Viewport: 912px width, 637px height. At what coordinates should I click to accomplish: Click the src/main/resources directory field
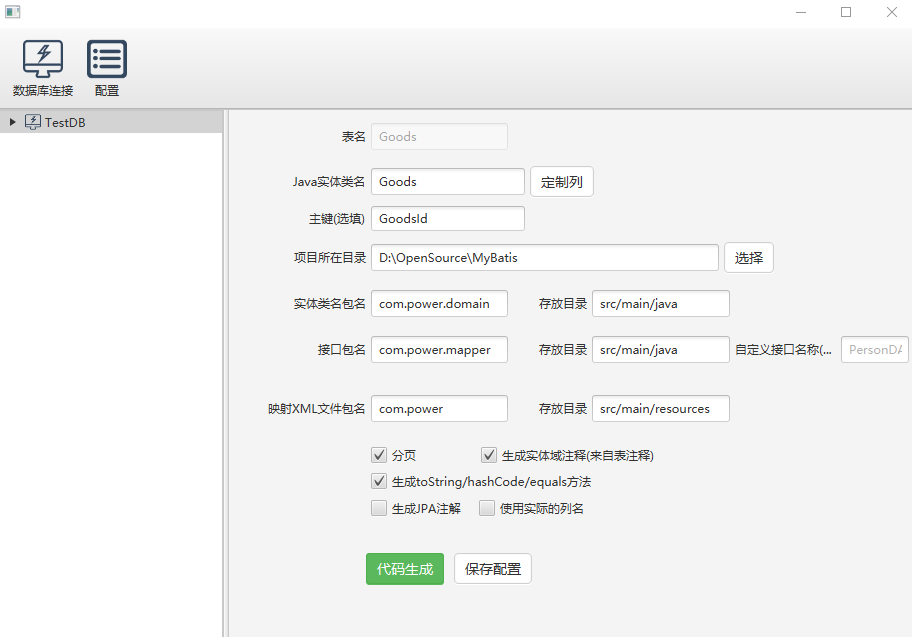pos(660,408)
